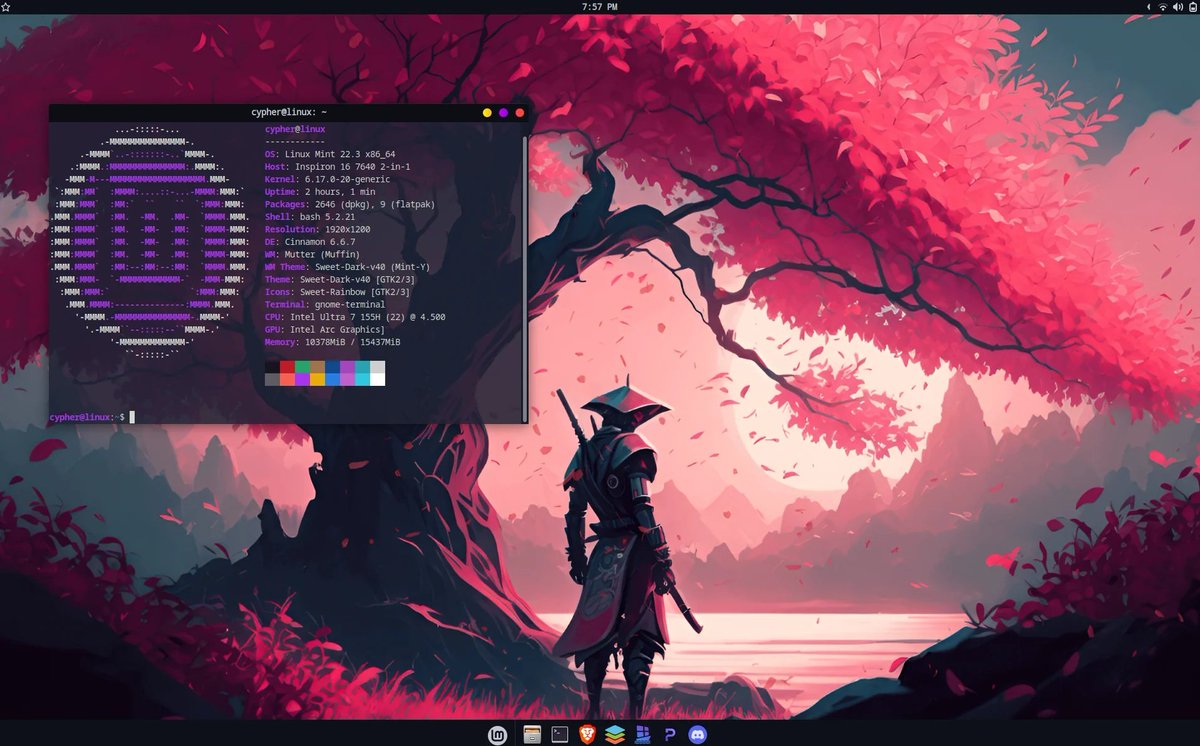Click the white swatch in bottom color row
The height and width of the screenshot is (746, 1200).
[x=377, y=379]
